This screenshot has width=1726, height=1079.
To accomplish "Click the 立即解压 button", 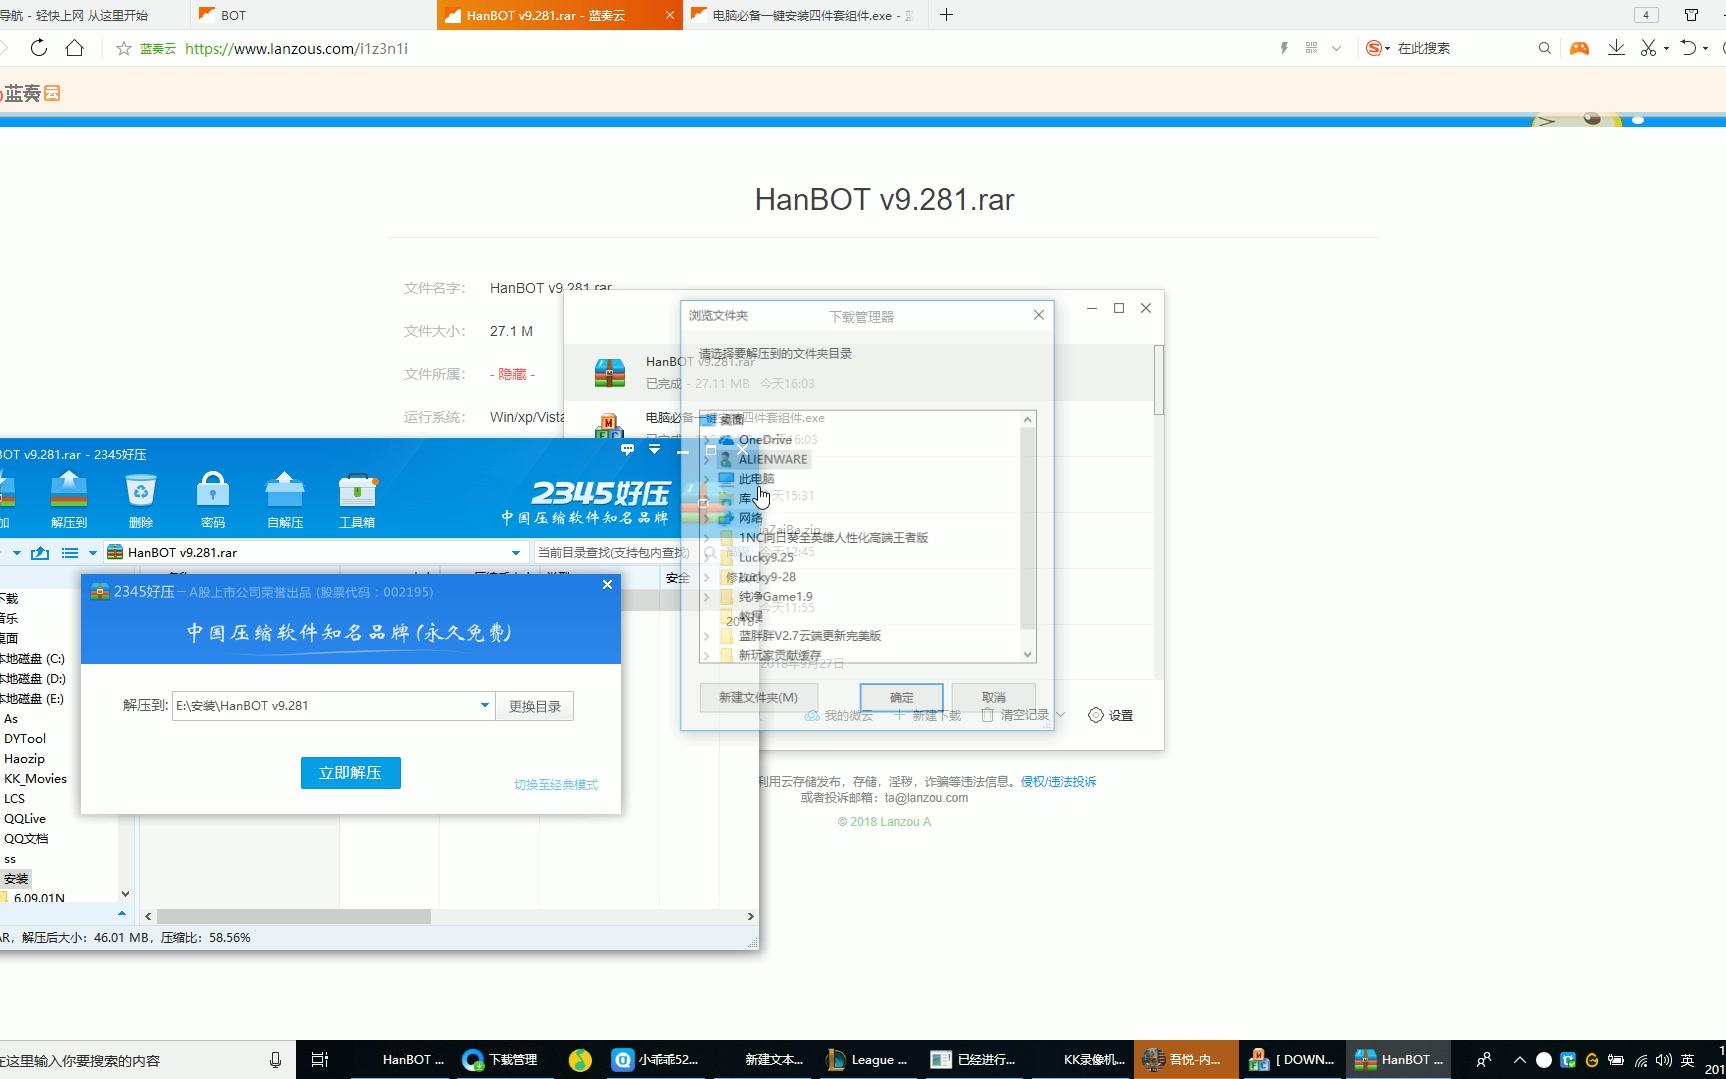I will click(351, 773).
